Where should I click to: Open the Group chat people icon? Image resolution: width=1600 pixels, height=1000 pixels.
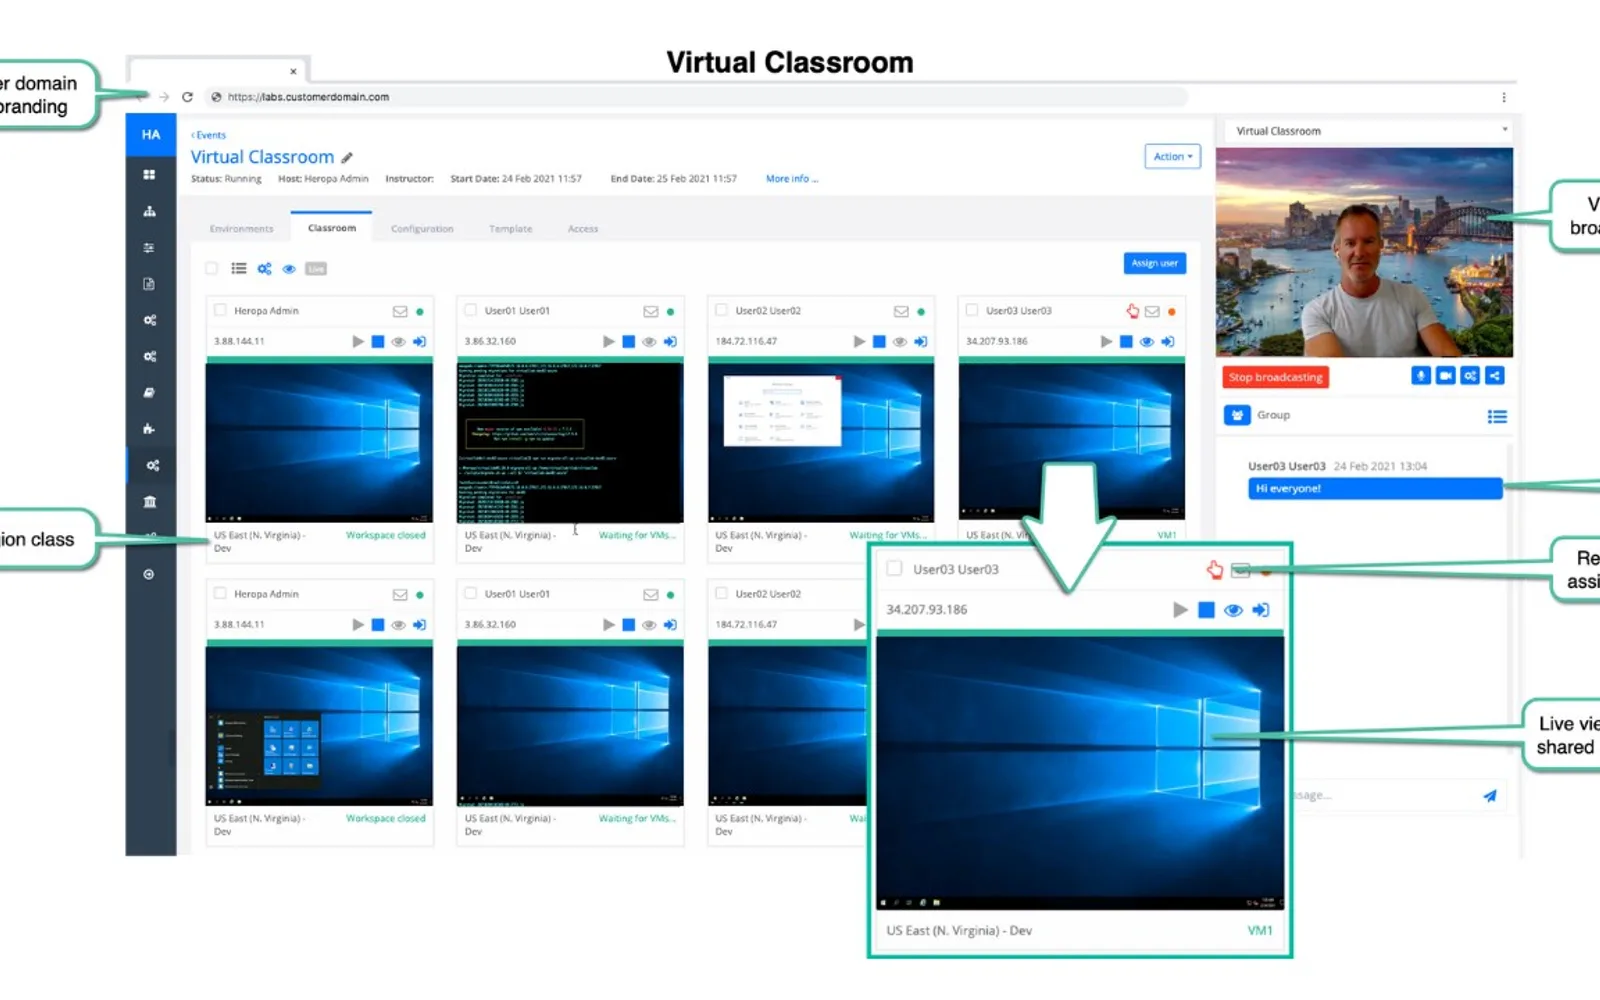point(1237,415)
